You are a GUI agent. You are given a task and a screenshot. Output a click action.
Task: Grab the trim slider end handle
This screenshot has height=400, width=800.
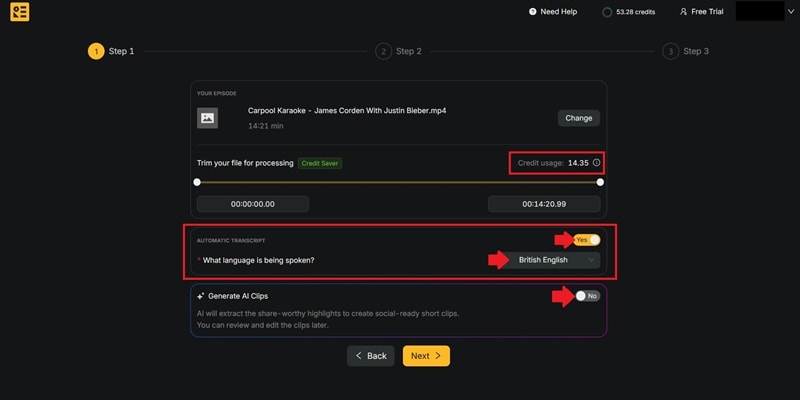600,182
